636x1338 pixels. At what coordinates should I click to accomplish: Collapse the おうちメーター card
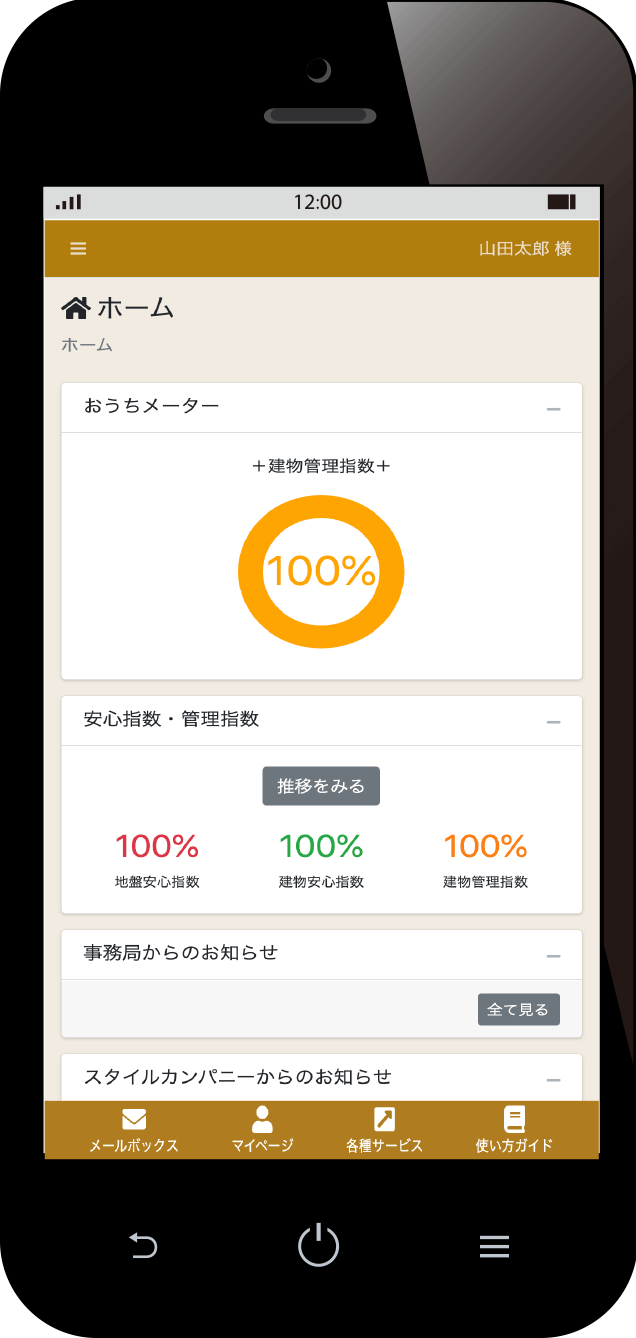(x=553, y=409)
